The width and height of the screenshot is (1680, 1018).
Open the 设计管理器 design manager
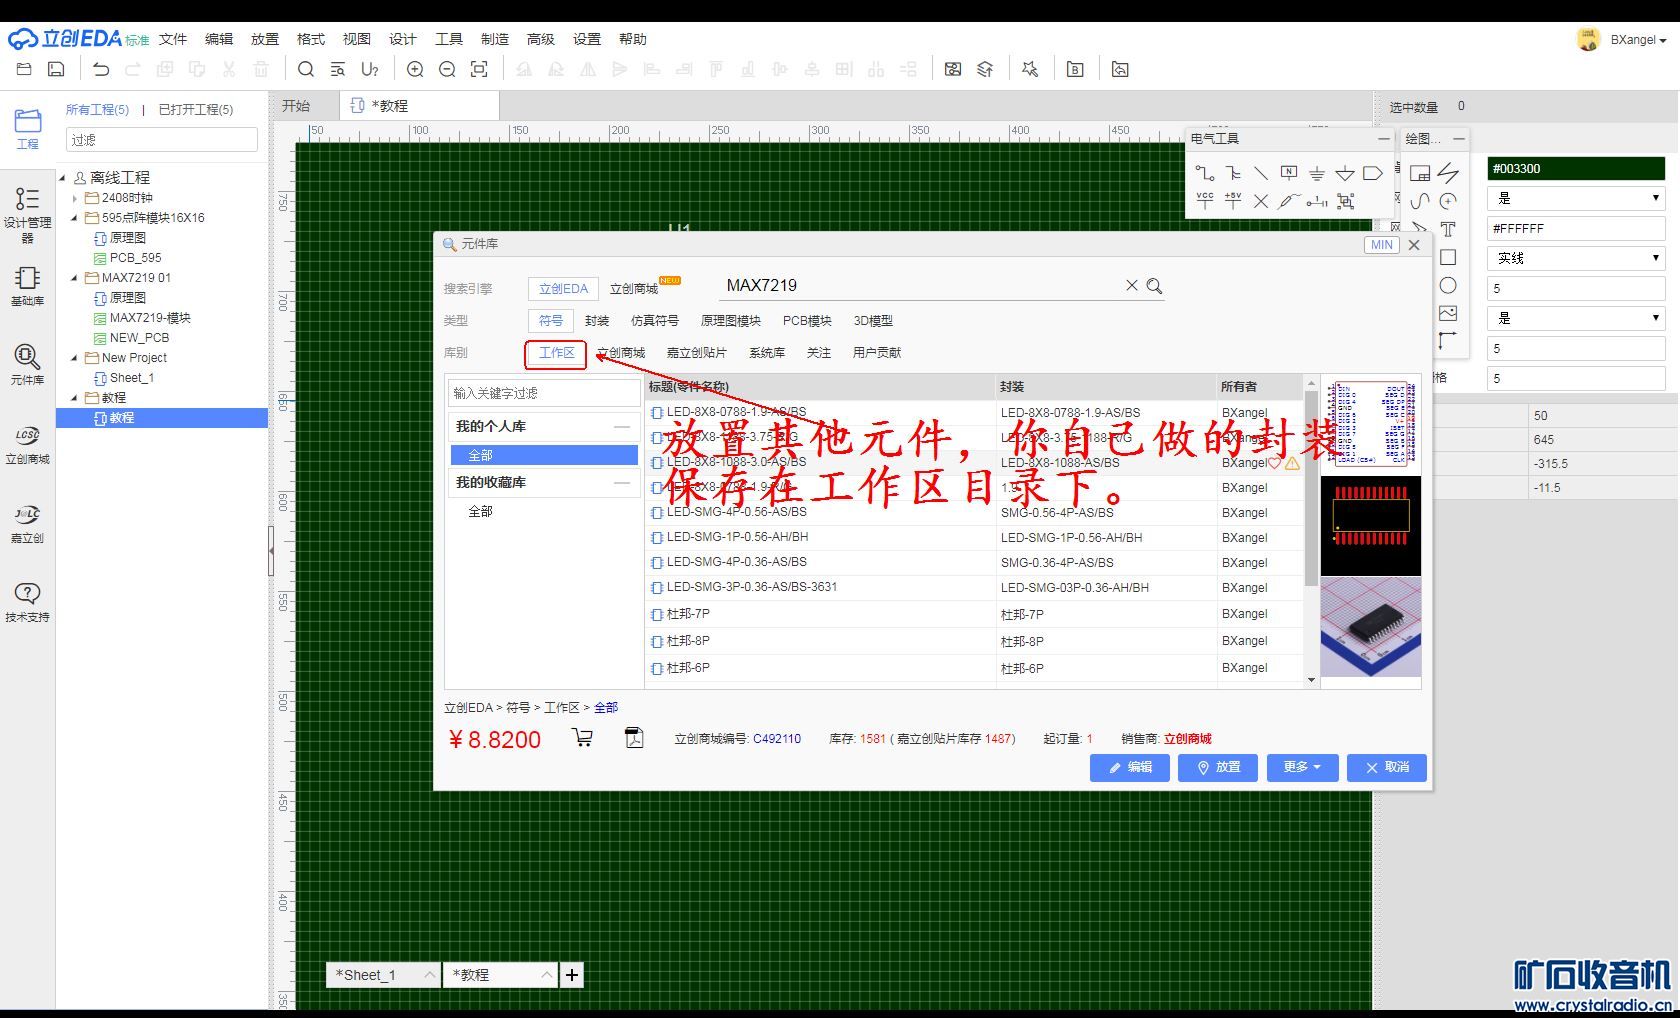click(x=27, y=213)
